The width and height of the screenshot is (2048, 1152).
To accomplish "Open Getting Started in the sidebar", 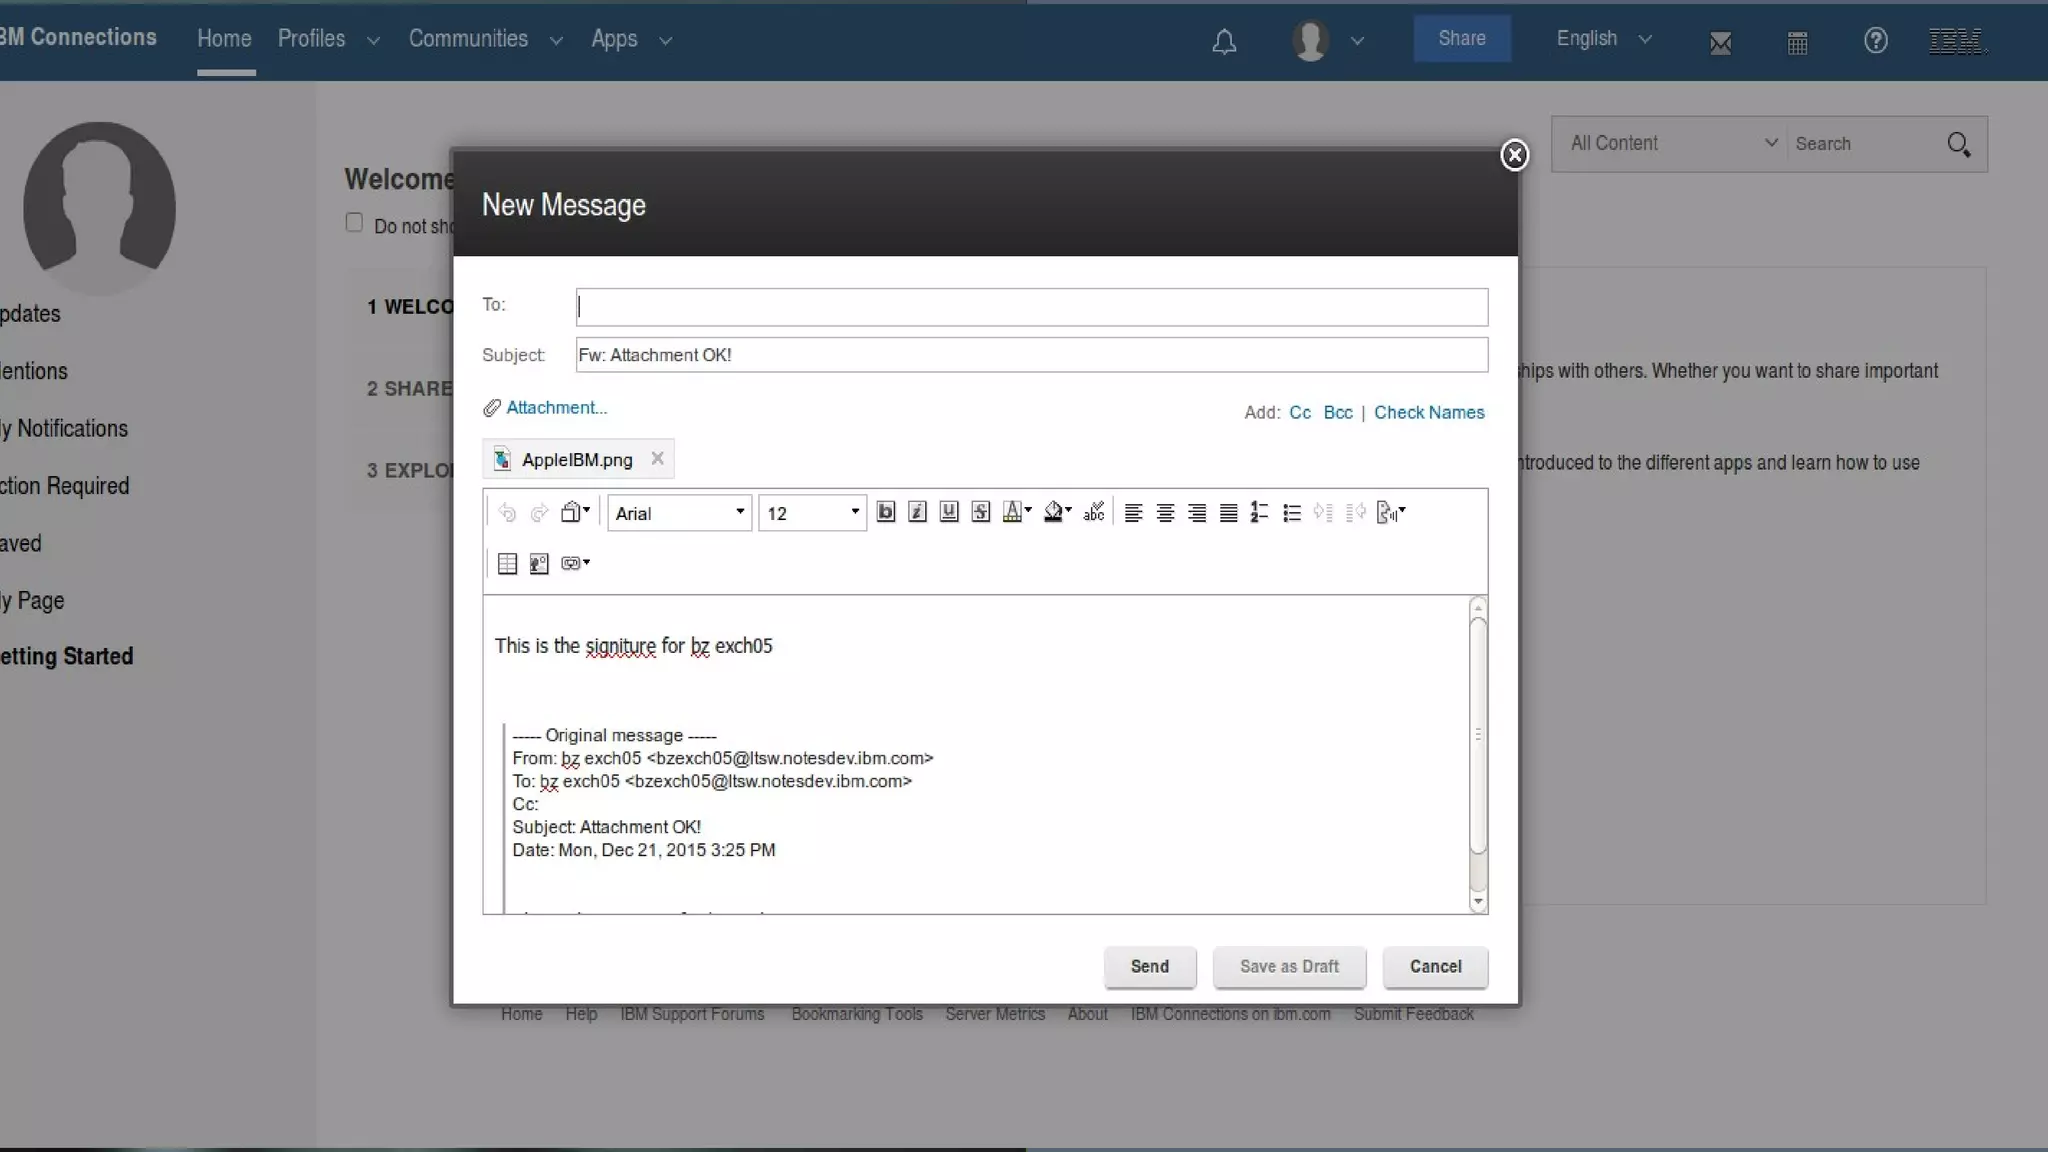I will click(66, 657).
